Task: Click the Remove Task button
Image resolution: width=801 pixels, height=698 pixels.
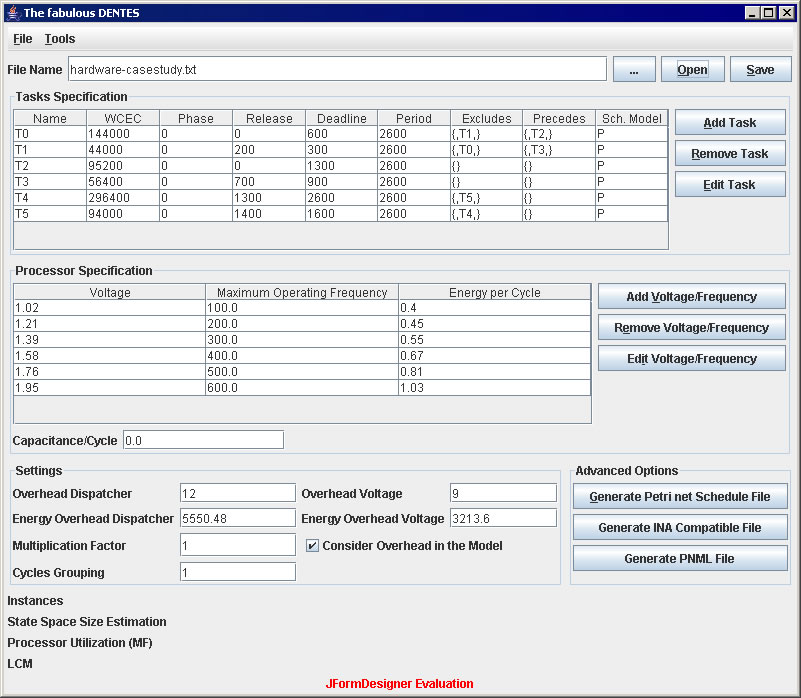Action: click(730, 153)
